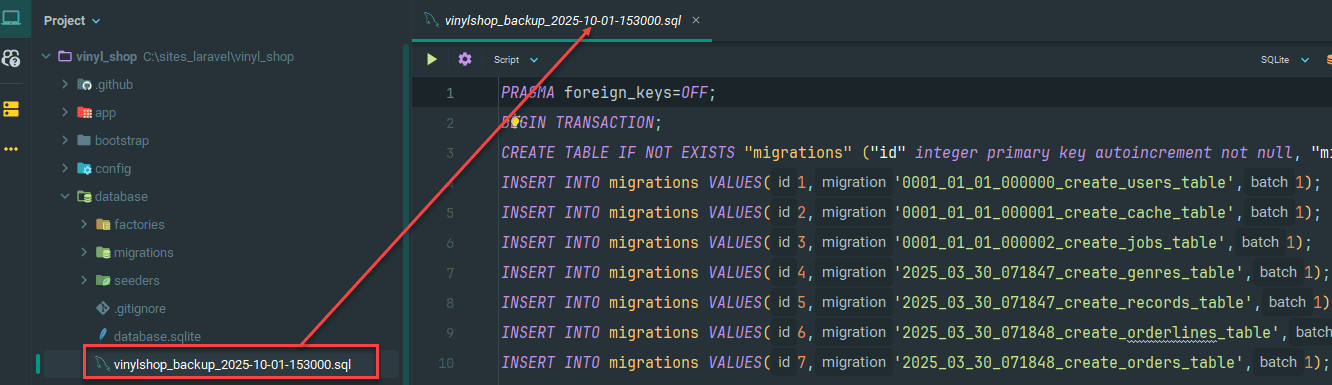
Task: Open the Copilot icon in left sidebar
Action: (x=12, y=58)
